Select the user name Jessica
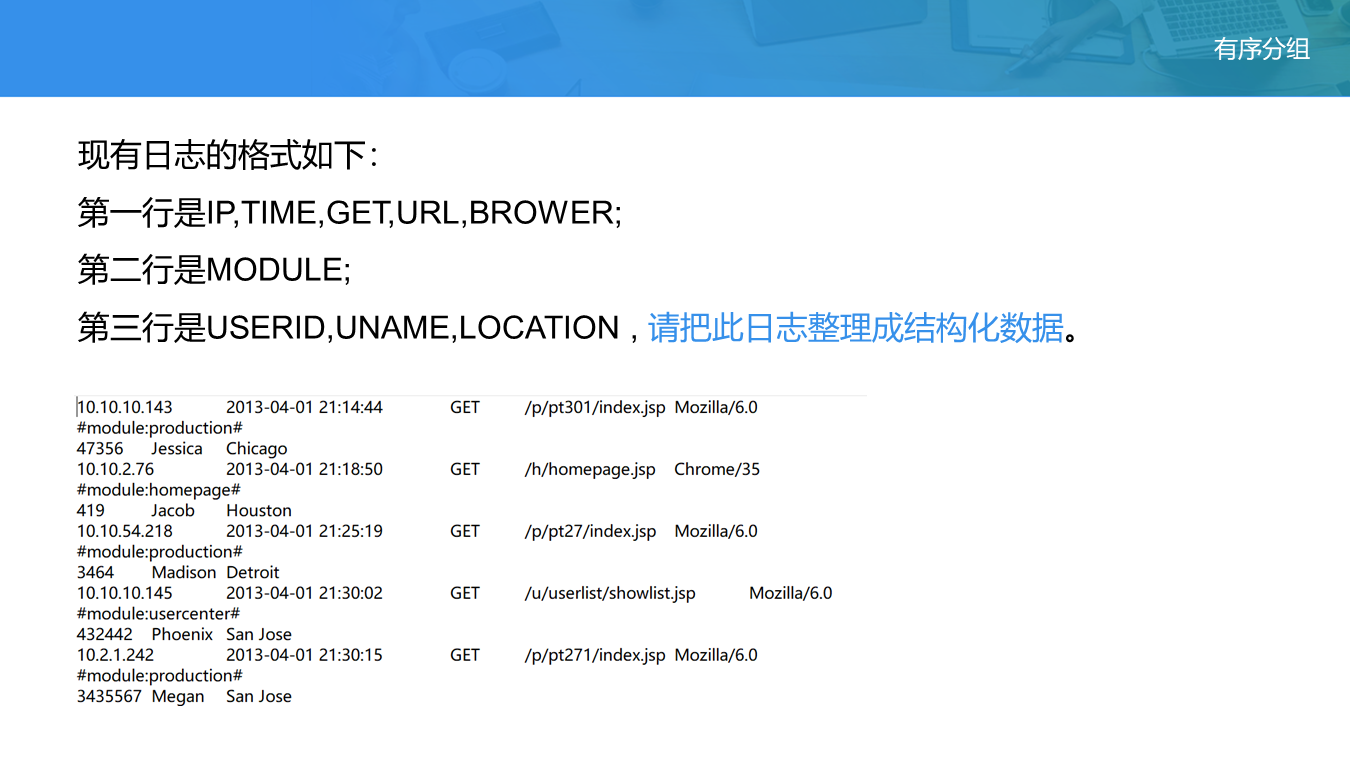 177,449
